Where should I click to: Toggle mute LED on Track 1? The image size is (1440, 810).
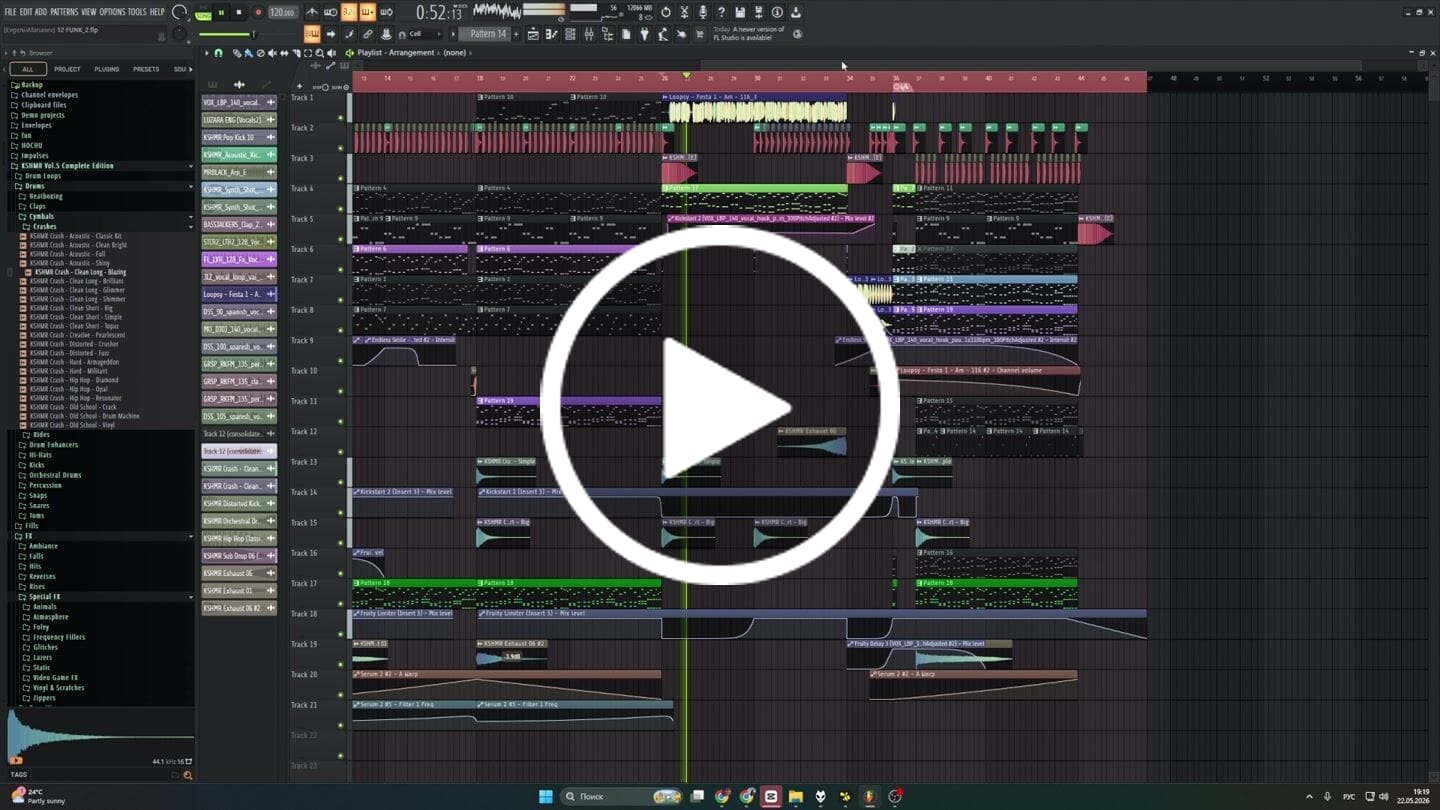click(341, 118)
